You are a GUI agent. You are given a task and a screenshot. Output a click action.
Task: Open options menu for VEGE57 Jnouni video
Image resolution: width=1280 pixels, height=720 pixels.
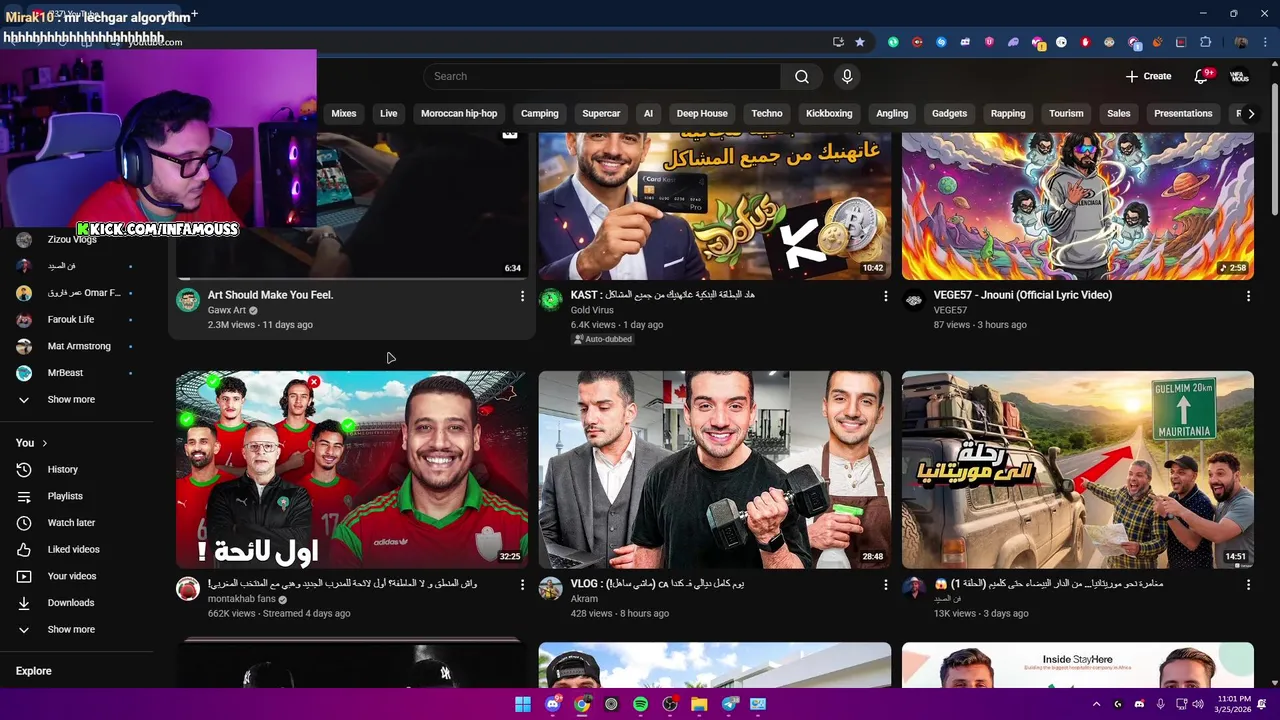(x=1248, y=296)
